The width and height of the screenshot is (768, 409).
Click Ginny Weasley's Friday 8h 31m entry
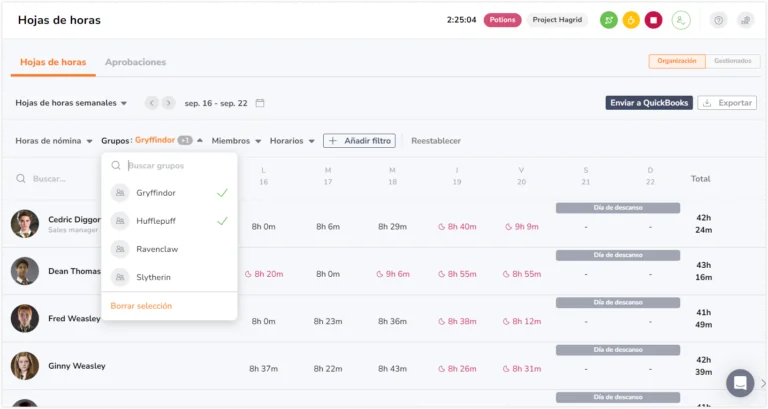[522, 369]
